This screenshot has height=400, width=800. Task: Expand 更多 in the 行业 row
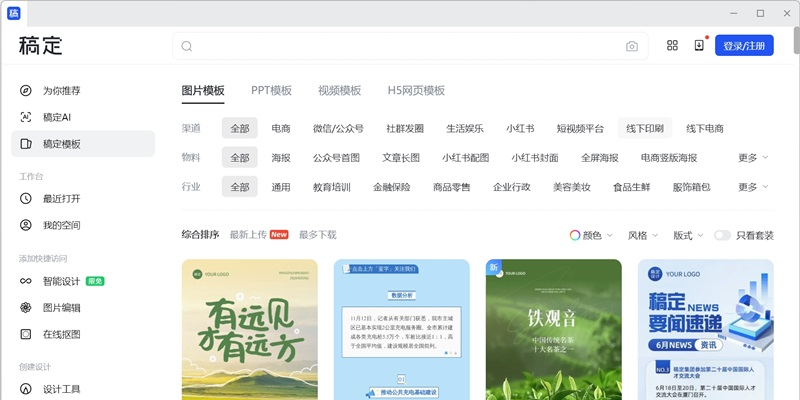(x=753, y=187)
